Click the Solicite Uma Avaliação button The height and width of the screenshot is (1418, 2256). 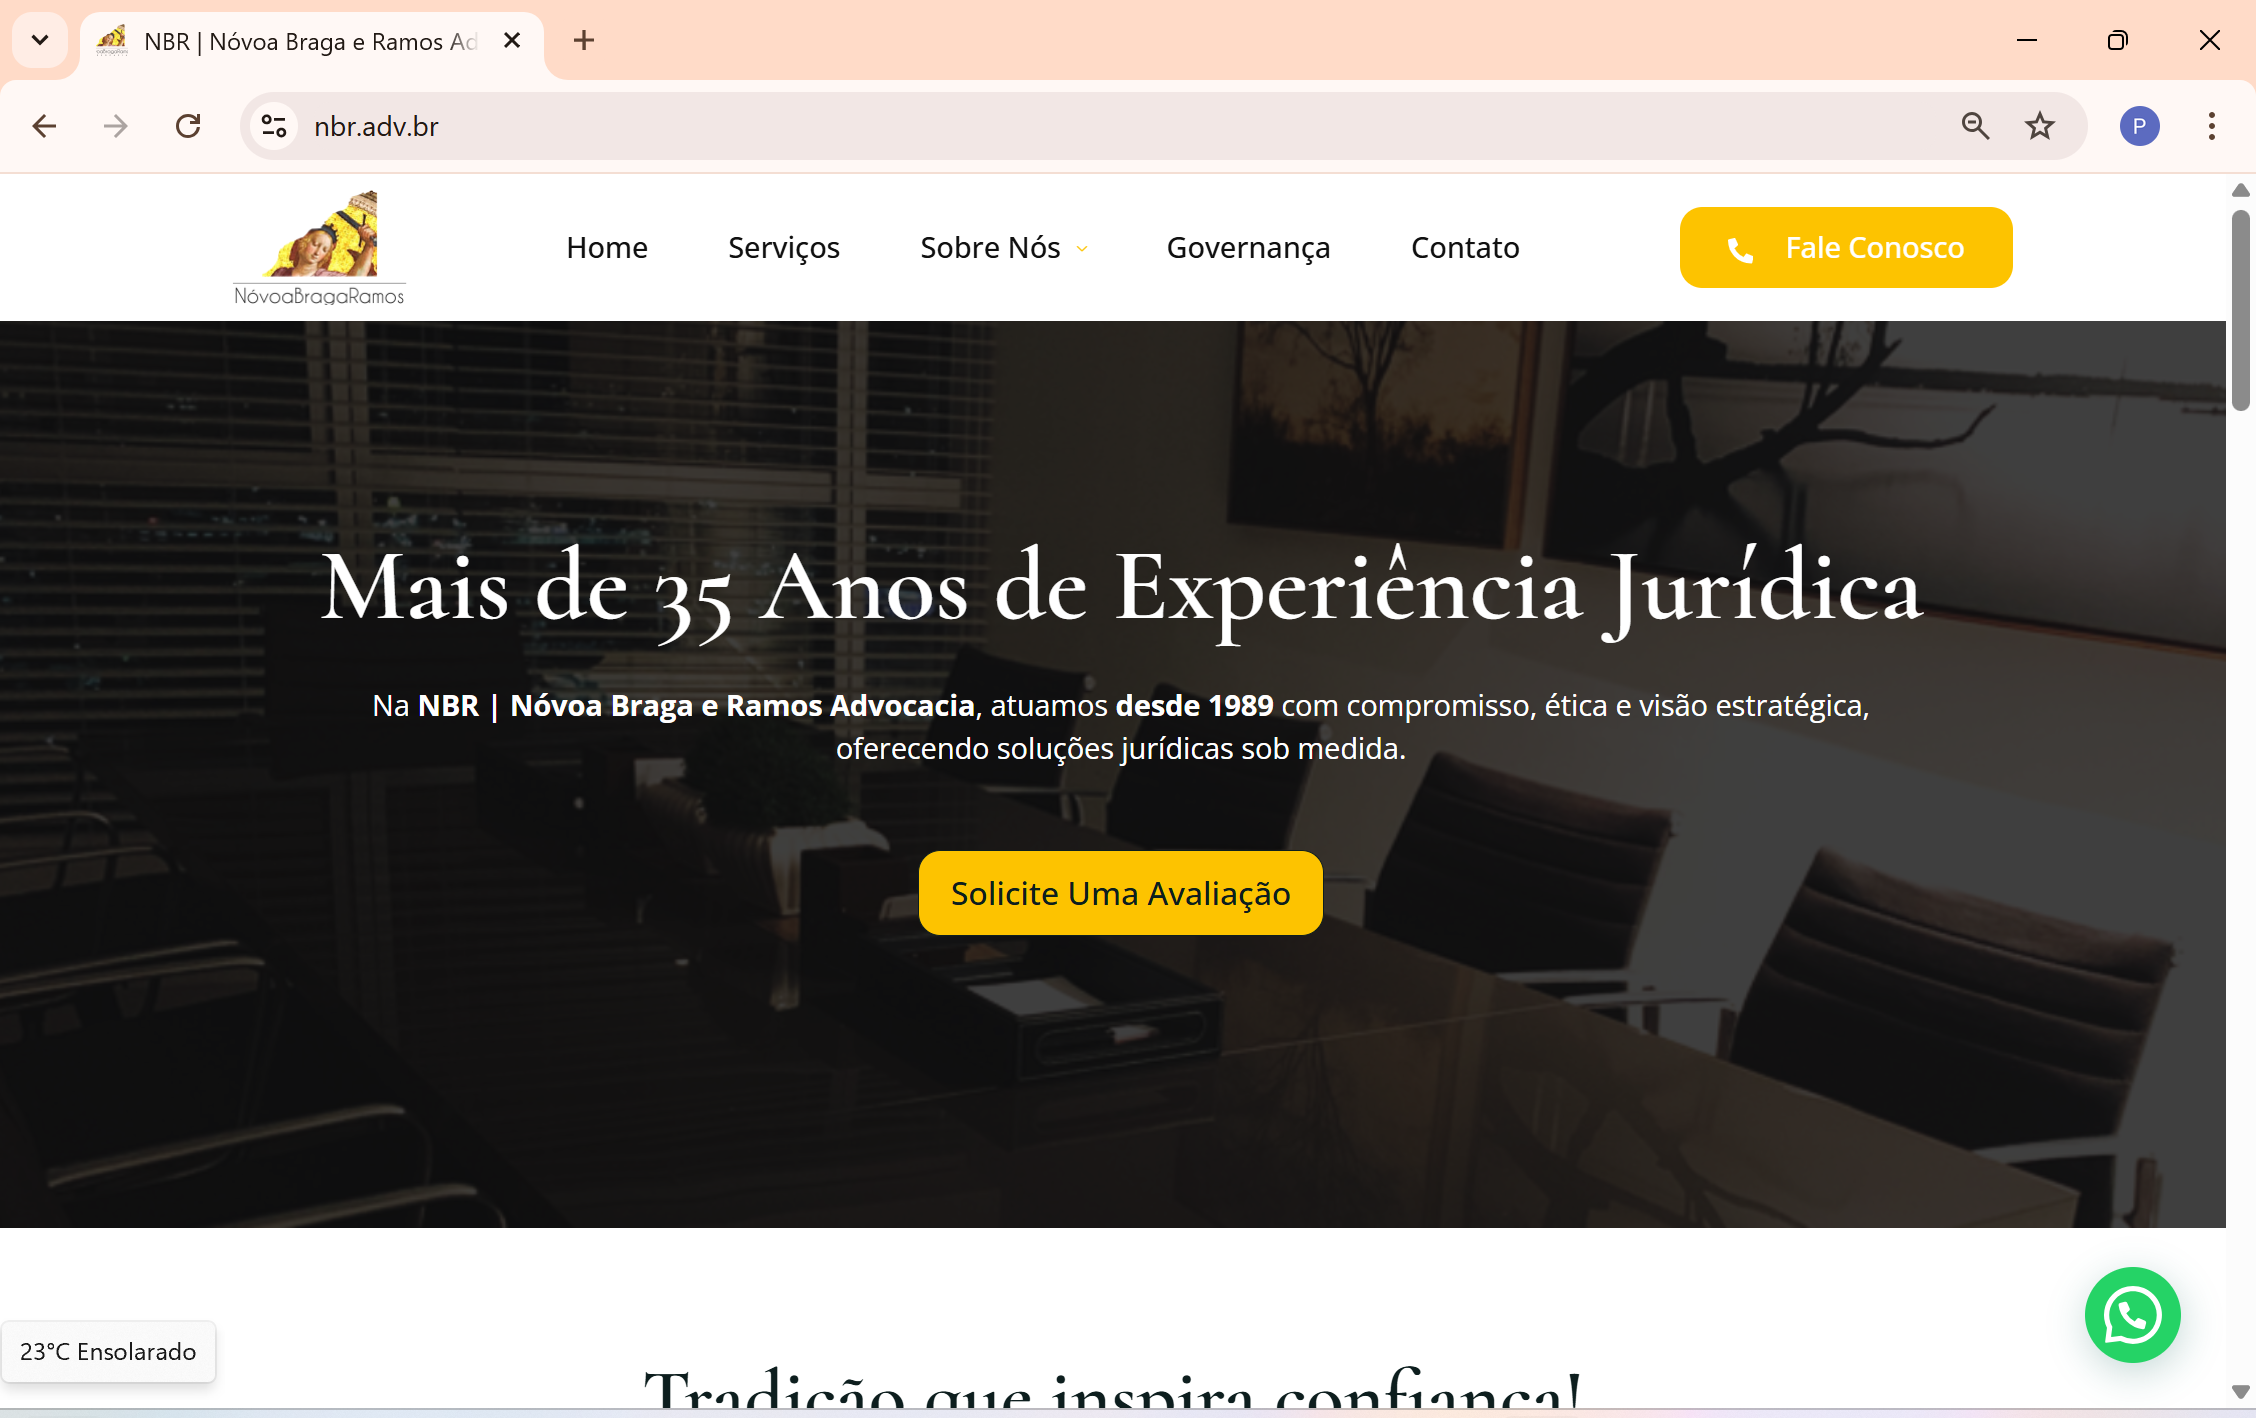(x=1119, y=893)
